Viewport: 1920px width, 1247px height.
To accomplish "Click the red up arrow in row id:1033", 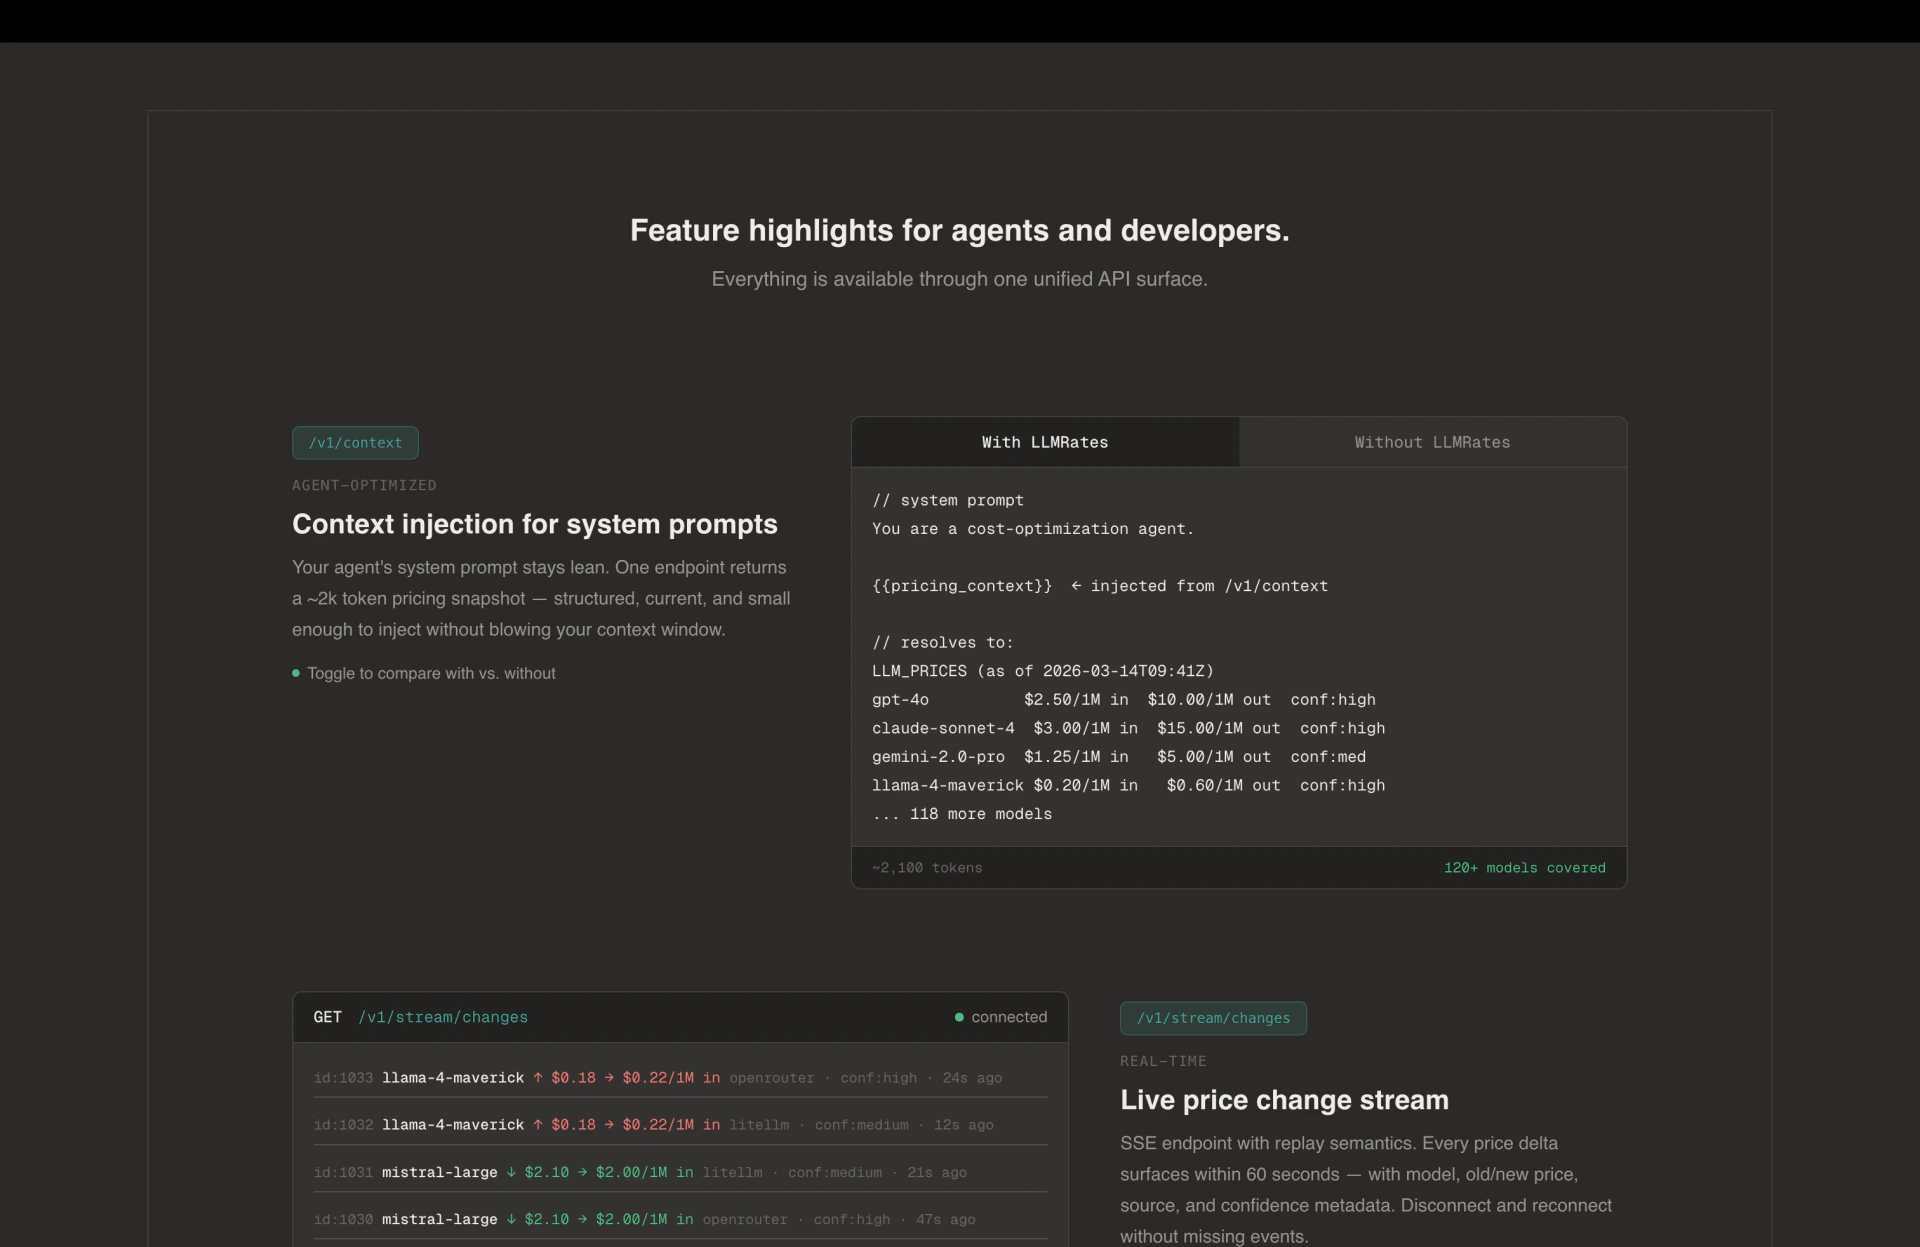I will (538, 1078).
